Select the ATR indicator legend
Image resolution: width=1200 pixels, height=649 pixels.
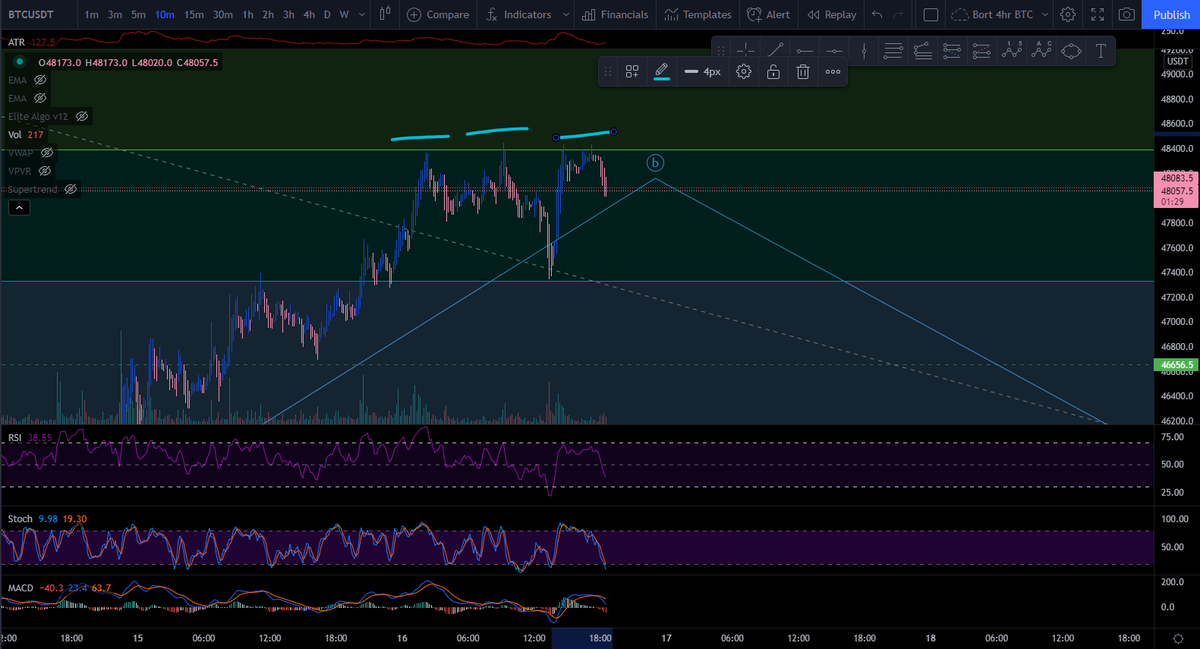coord(30,43)
